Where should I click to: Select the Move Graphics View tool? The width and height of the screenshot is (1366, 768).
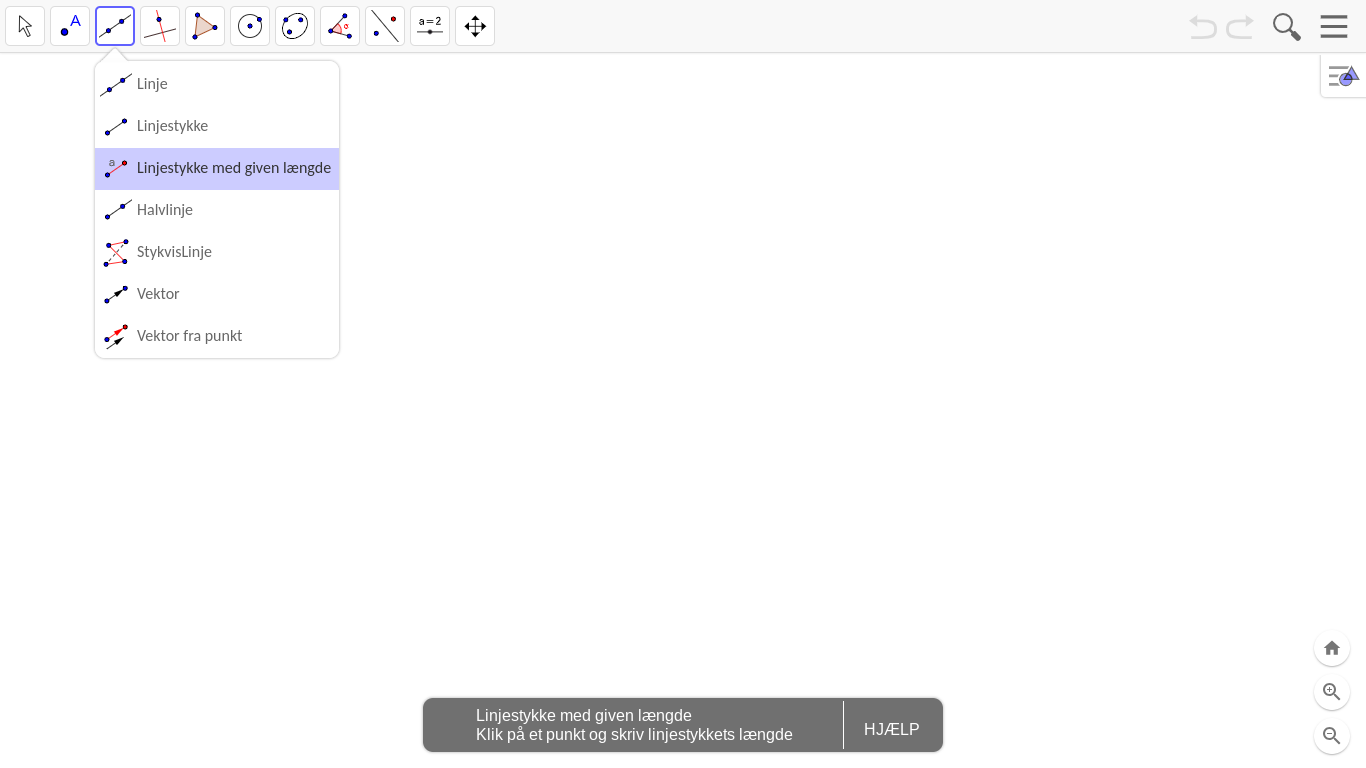[475, 26]
